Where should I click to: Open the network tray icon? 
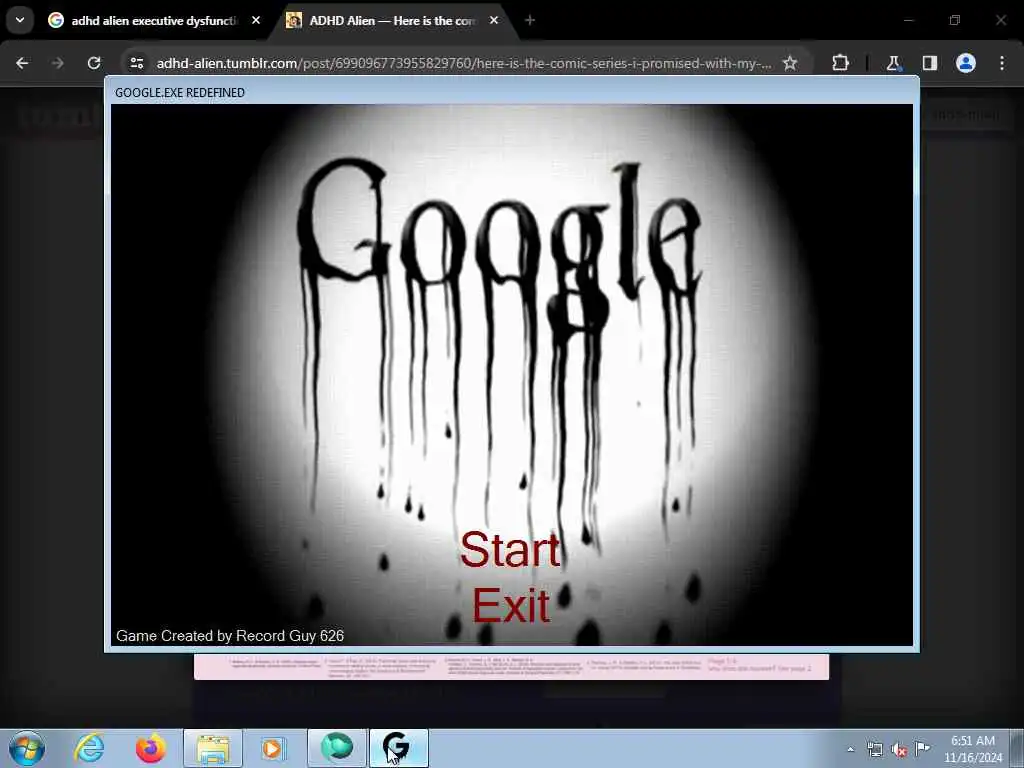tap(874, 749)
